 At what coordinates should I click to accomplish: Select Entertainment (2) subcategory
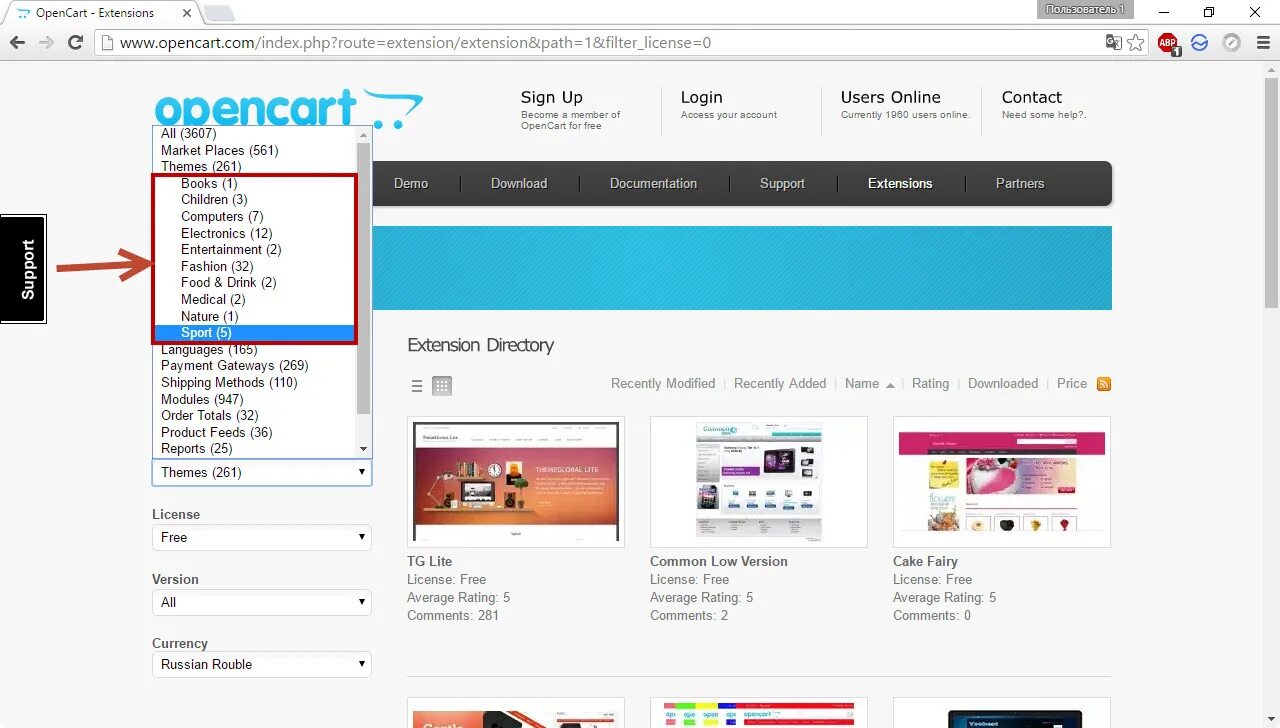coord(255,249)
